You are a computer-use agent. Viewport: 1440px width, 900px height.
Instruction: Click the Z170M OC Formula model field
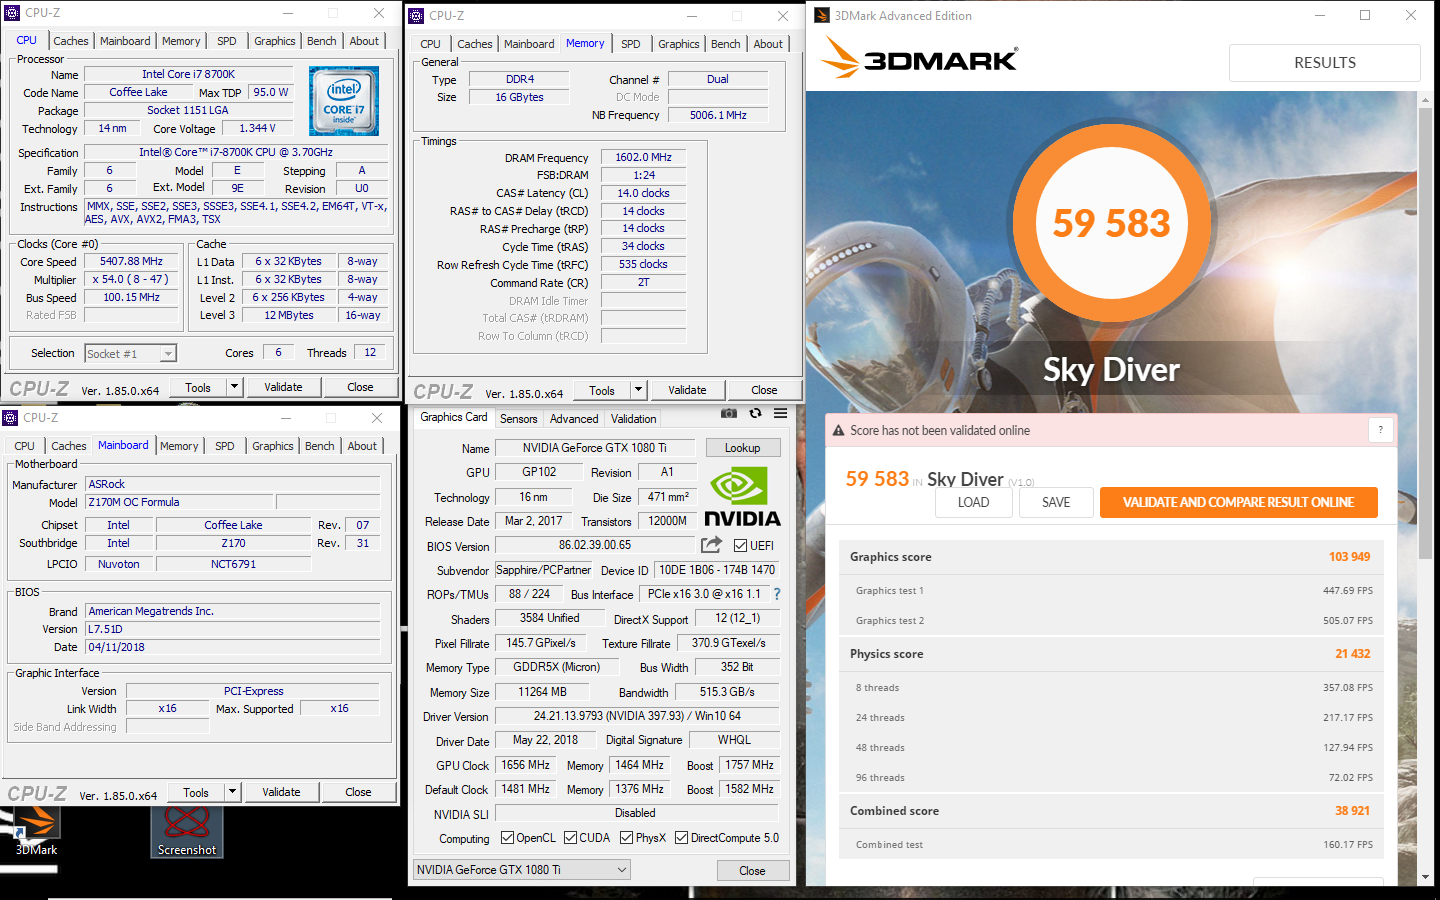coord(179,502)
